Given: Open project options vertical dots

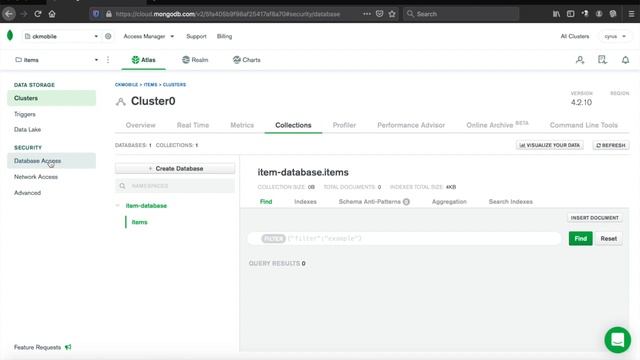Looking at the screenshot, I should coord(108,60).
